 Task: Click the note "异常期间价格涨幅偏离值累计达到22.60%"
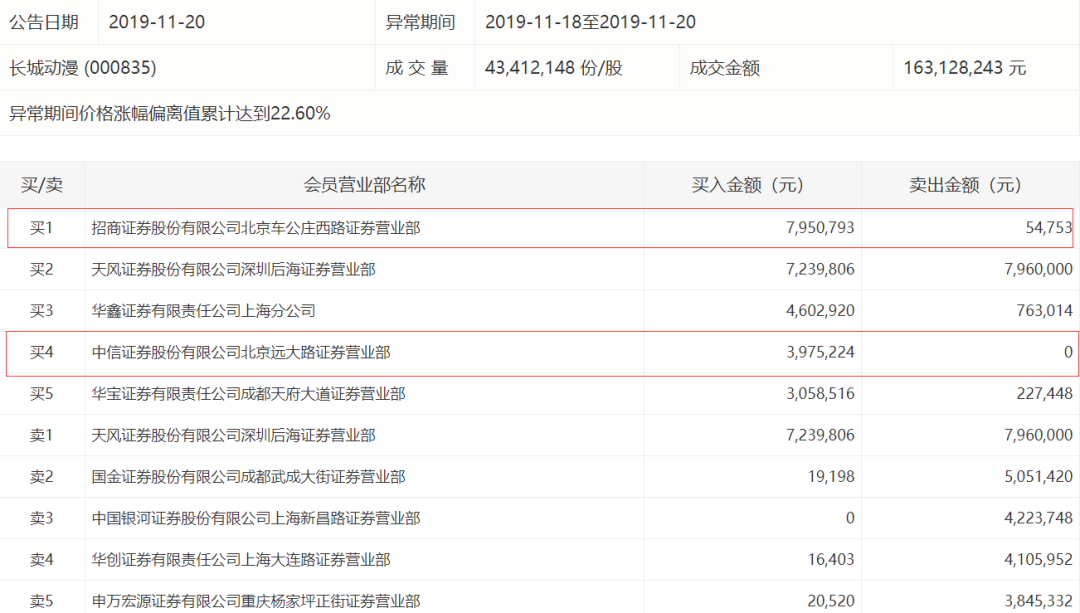point(169,113)
